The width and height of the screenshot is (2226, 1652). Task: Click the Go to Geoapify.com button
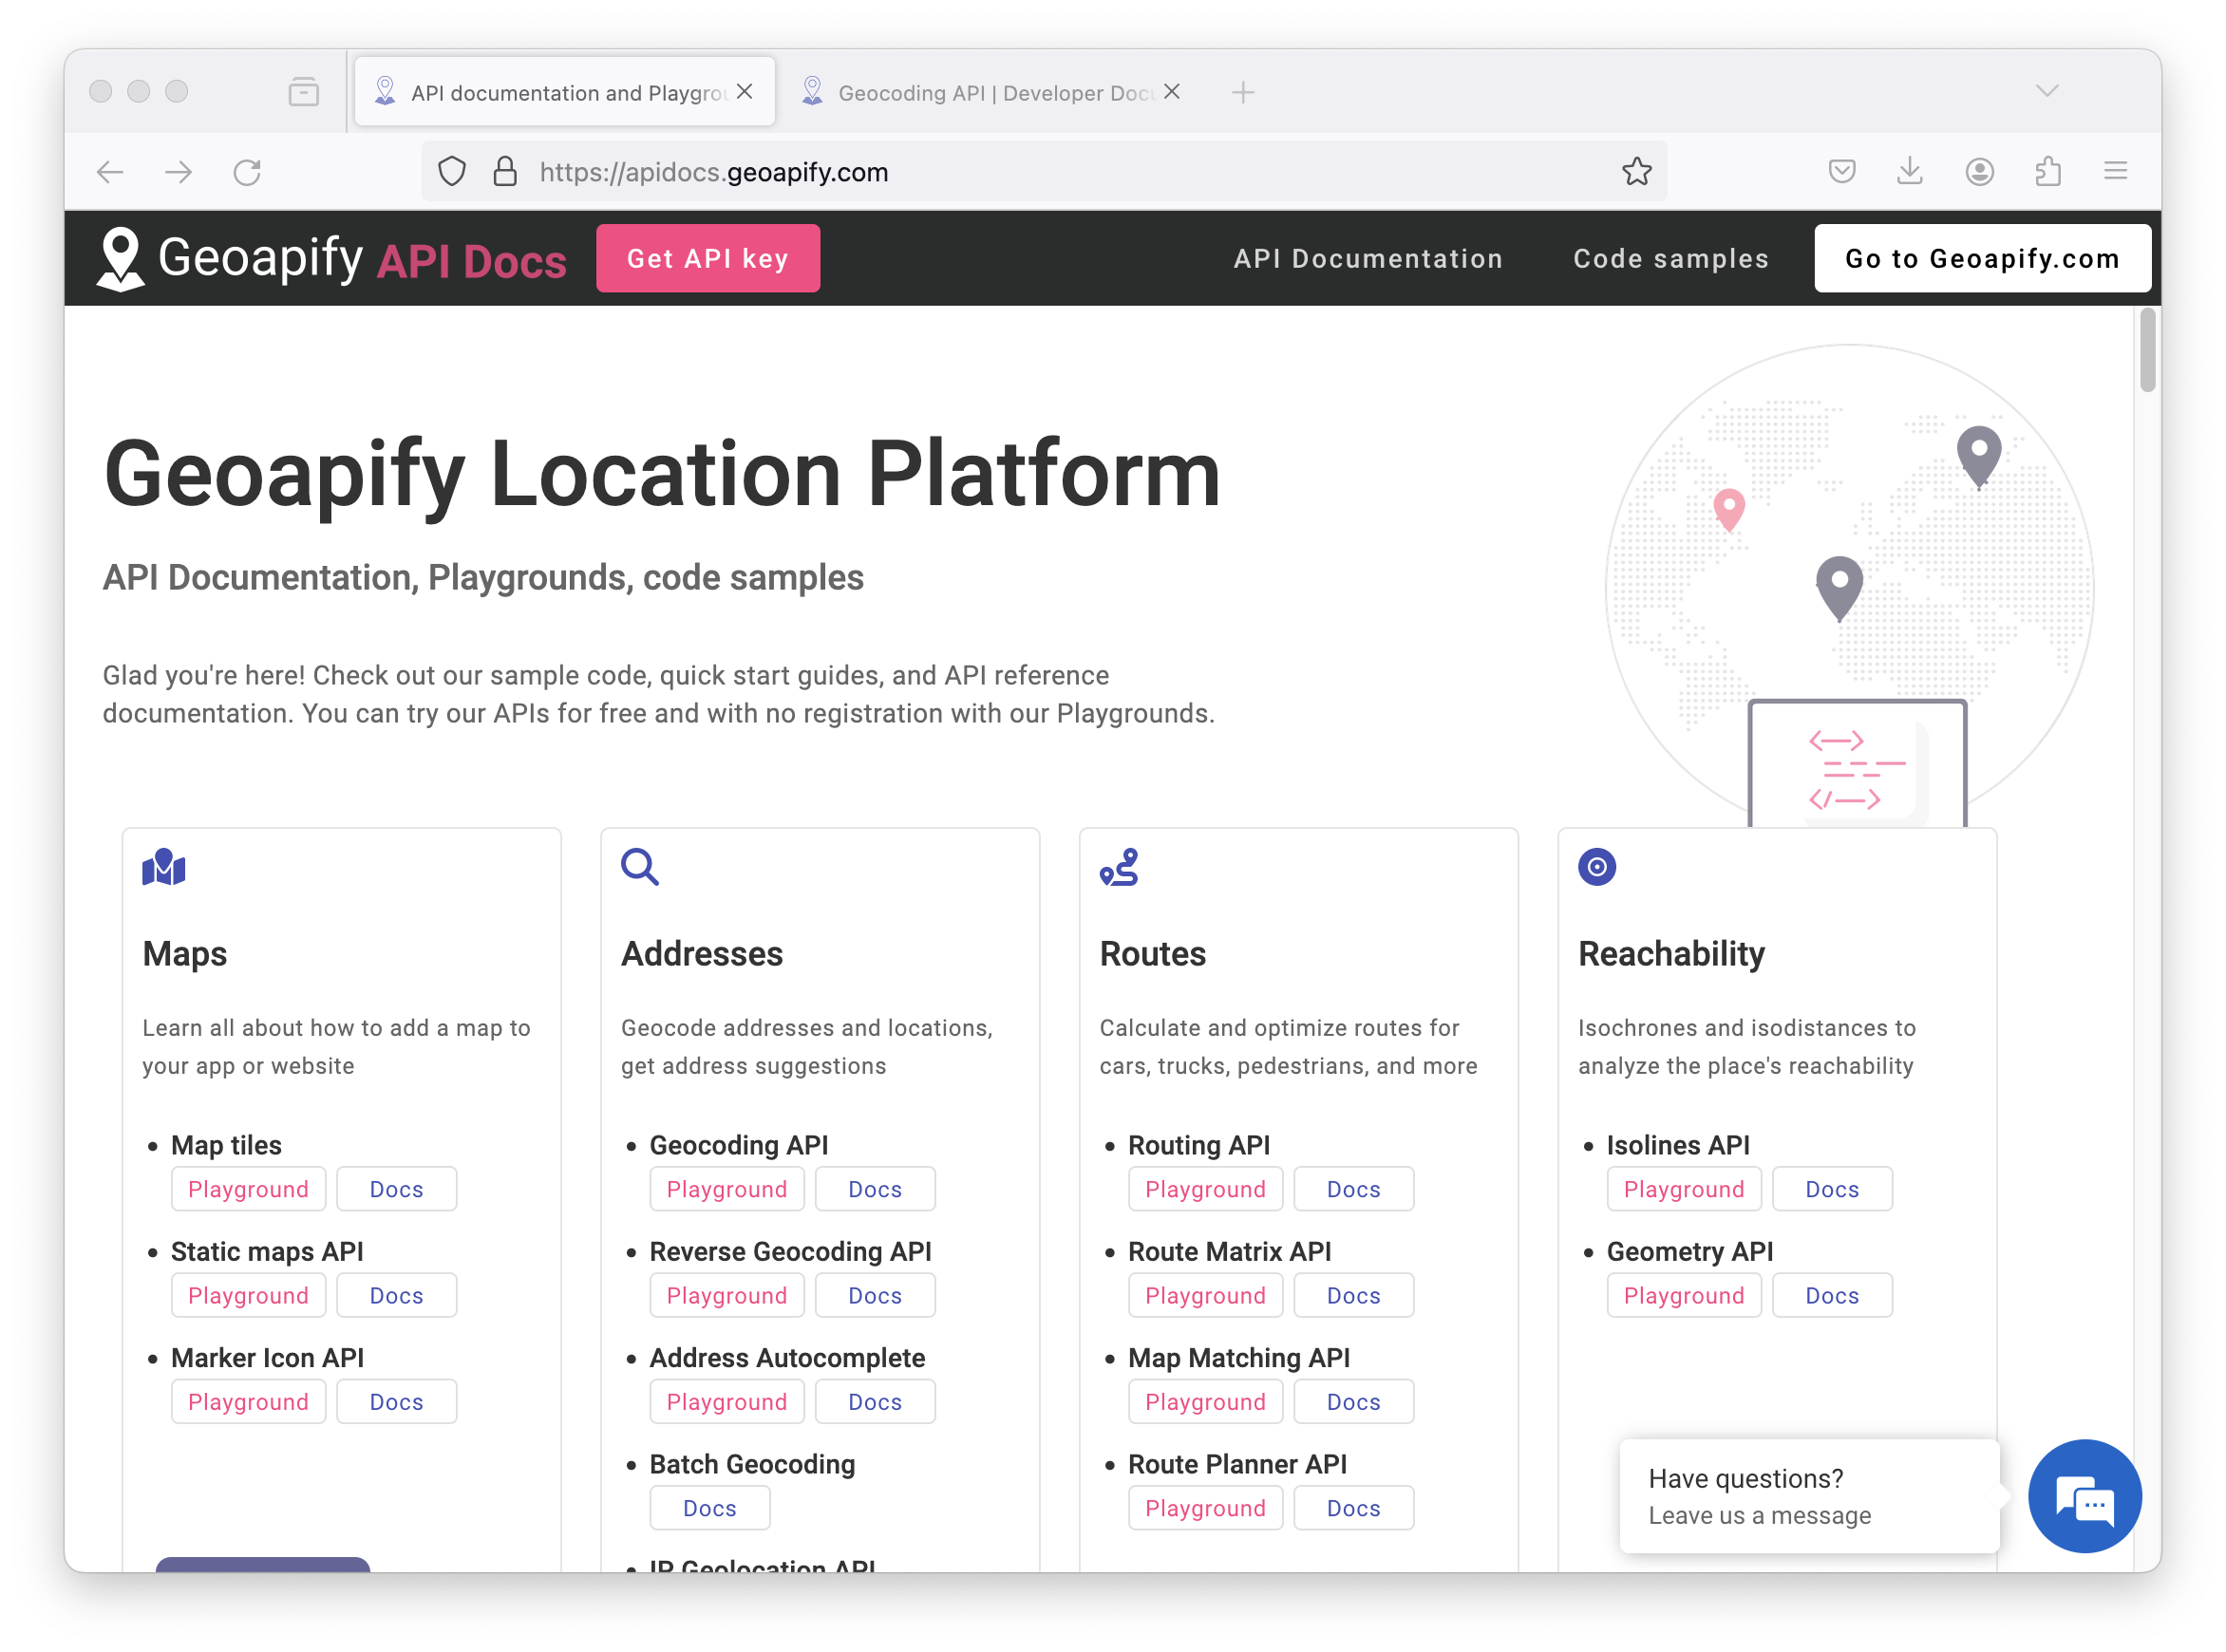click(x=1982, y=259)
